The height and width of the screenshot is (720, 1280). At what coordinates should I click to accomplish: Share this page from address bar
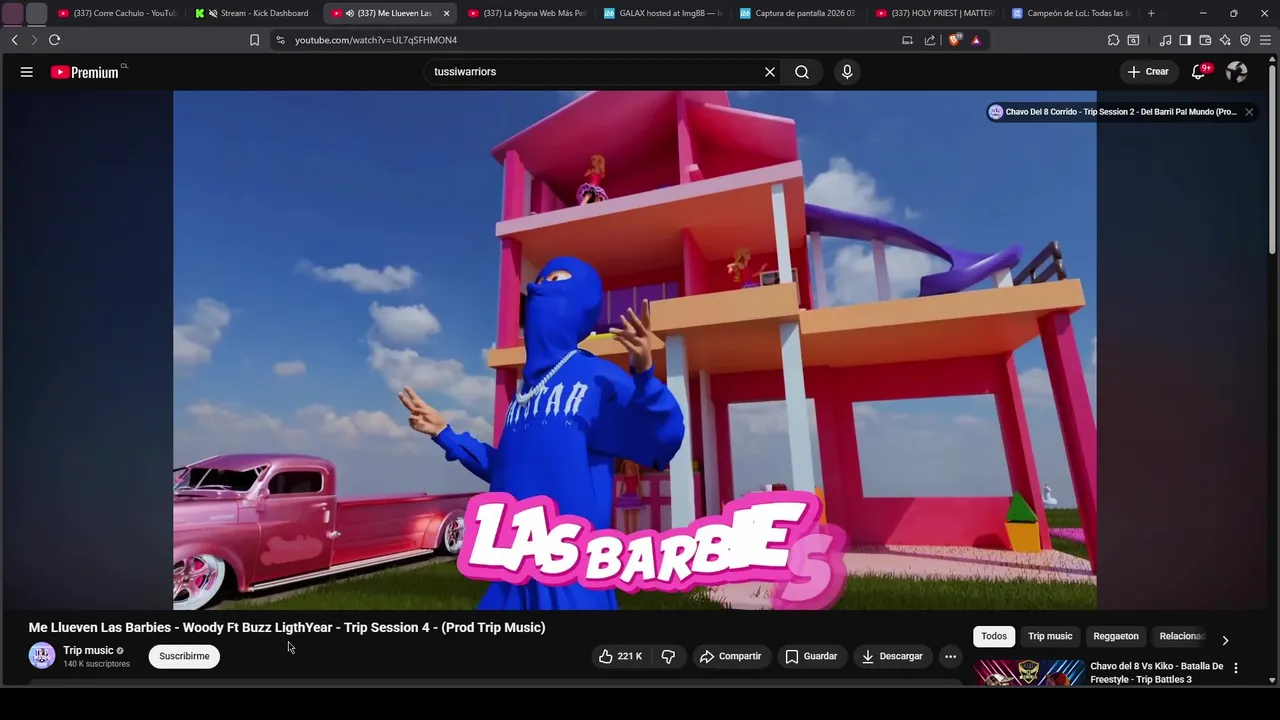pos(930,40)
